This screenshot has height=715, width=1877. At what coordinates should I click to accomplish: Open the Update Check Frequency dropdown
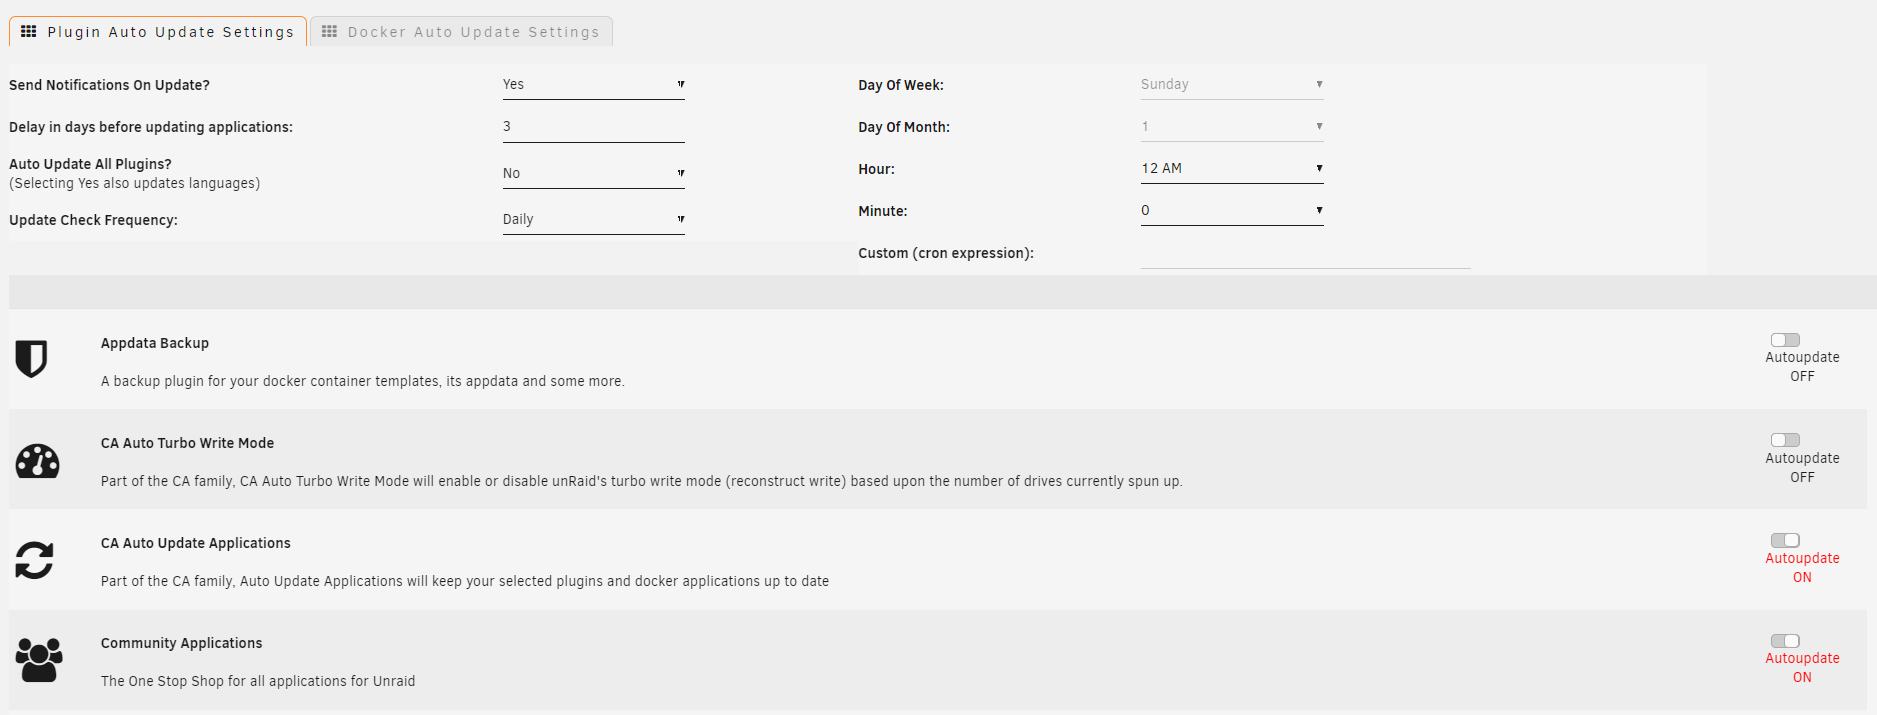[593, 220]
